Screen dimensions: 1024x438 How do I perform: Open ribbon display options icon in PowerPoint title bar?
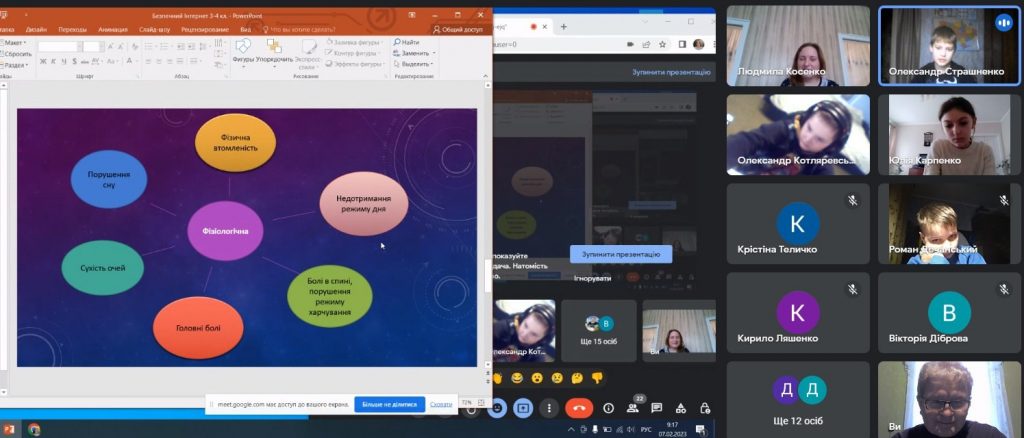[412, 13]
